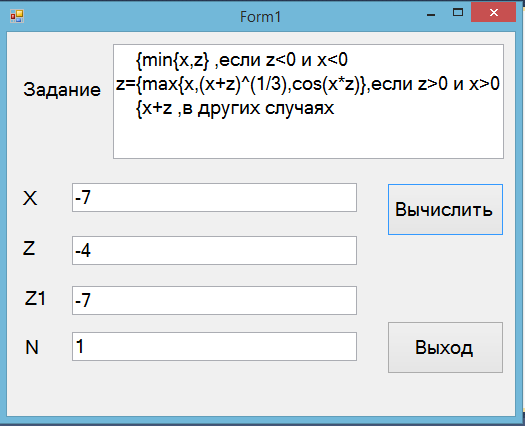
Task: Click the formula line with max and cos(x*z)
Action: [x=308, y=84]
